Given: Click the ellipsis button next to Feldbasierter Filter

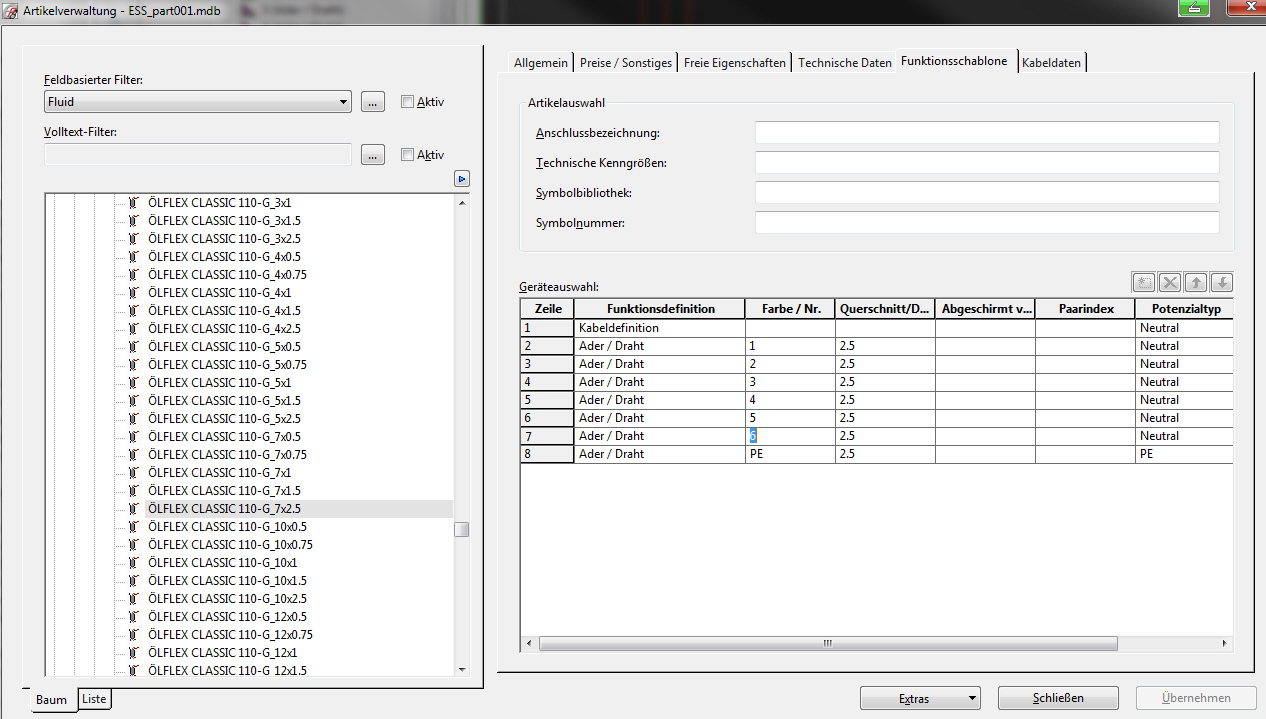Looking at the screenshot, I should 373,101.
